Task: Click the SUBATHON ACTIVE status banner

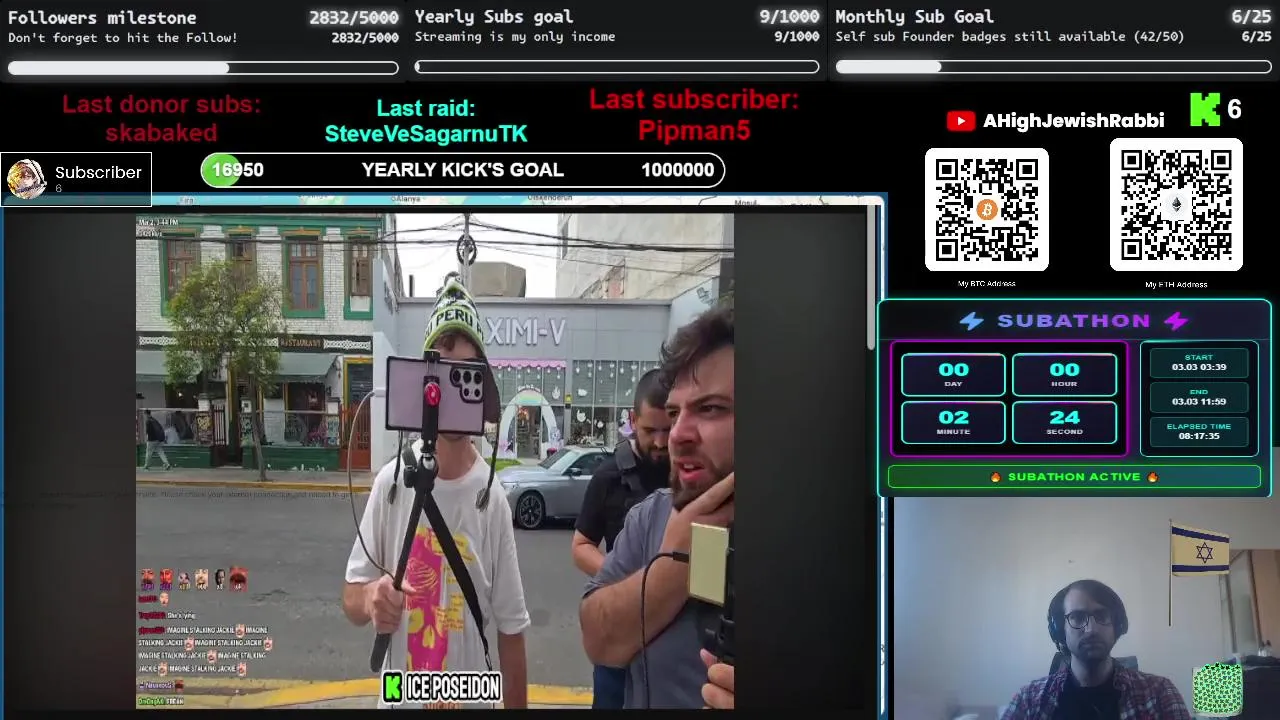Action: click(x=1074, y=477)
